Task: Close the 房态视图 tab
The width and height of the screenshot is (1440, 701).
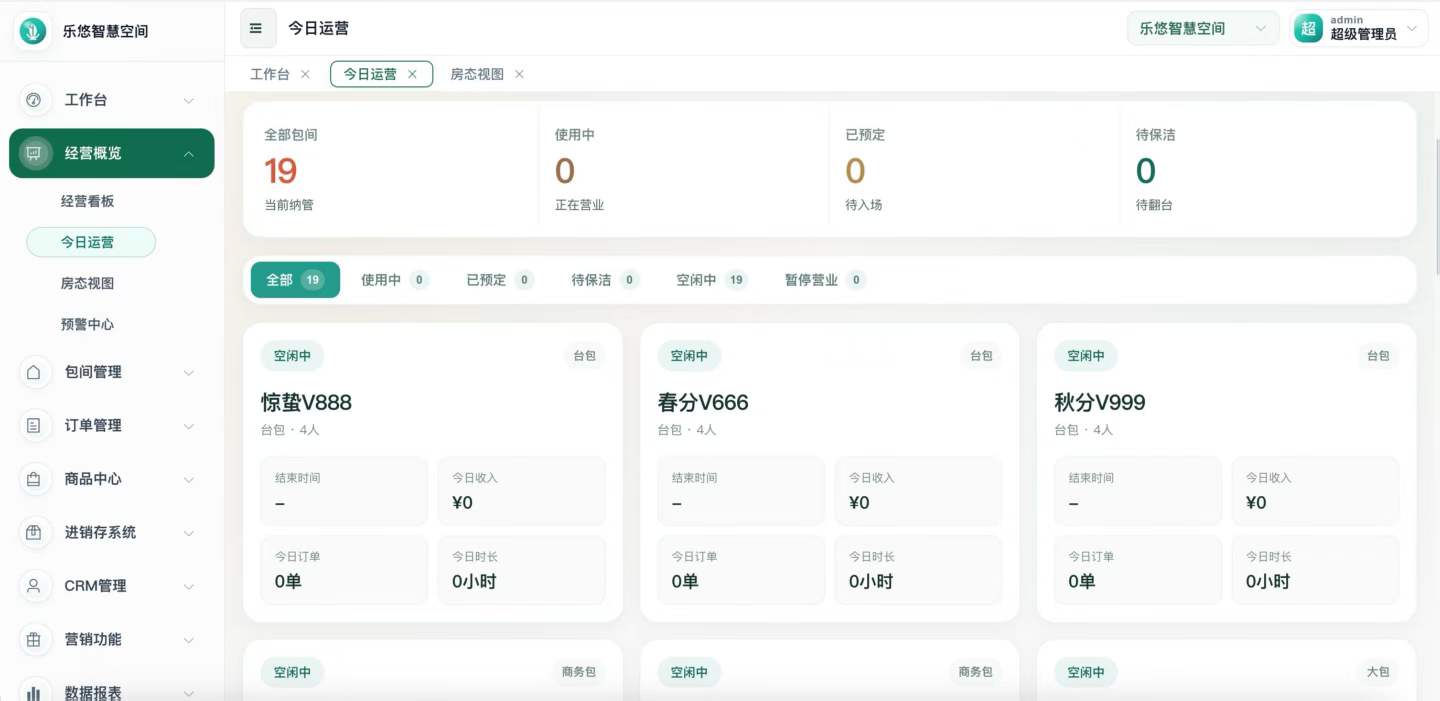Action: pyautogui.click(x=519, y=75)
